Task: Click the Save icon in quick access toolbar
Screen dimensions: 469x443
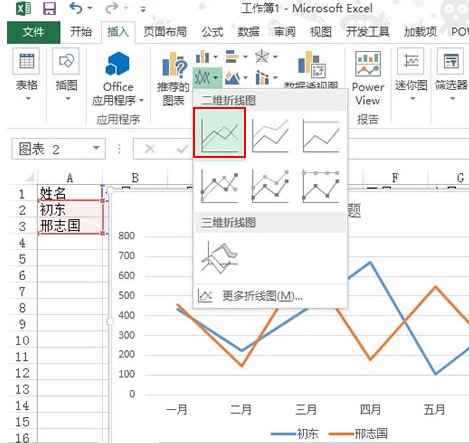Action: (x=49, y=9)
